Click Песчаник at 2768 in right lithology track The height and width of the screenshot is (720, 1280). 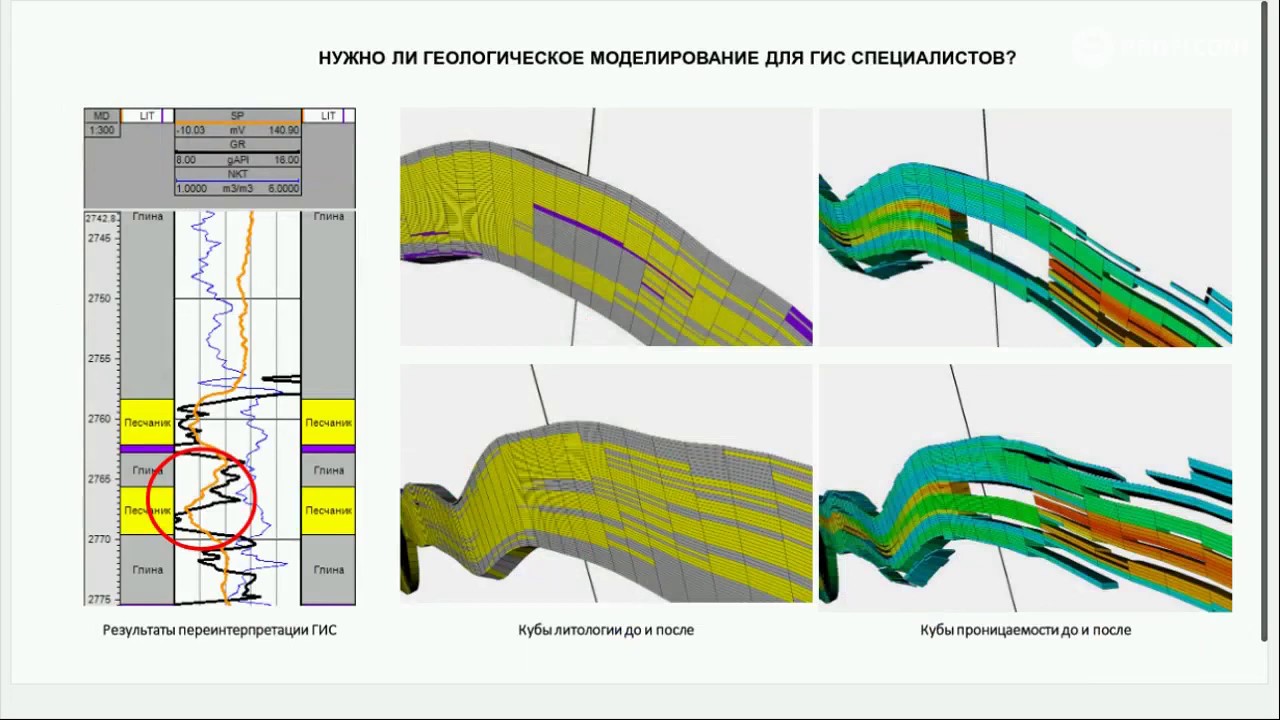coord(328,510)
